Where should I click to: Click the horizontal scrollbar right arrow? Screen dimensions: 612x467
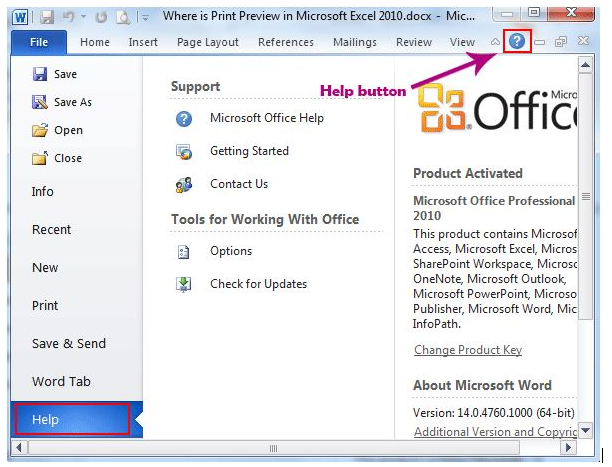point(568,448)
